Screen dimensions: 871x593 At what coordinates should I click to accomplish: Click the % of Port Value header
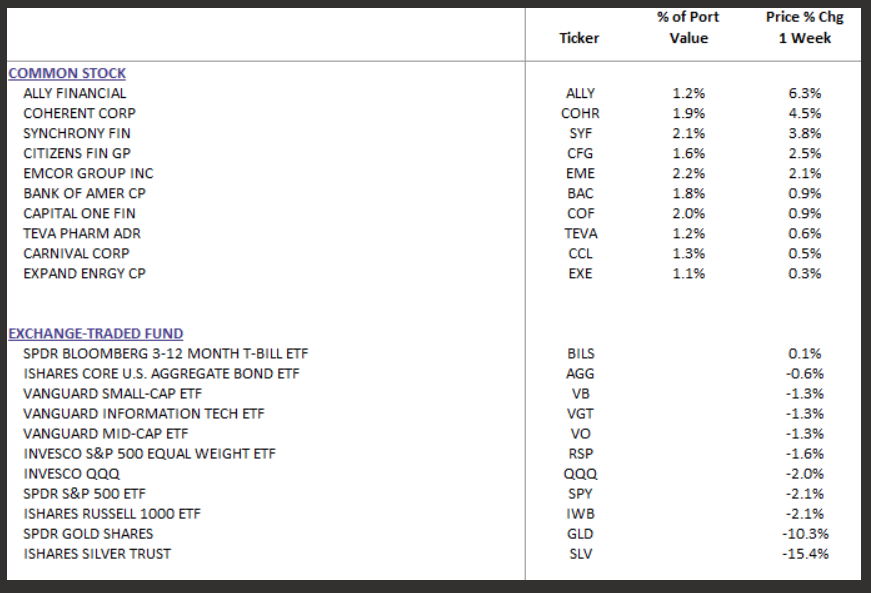(x=689, y=28)
